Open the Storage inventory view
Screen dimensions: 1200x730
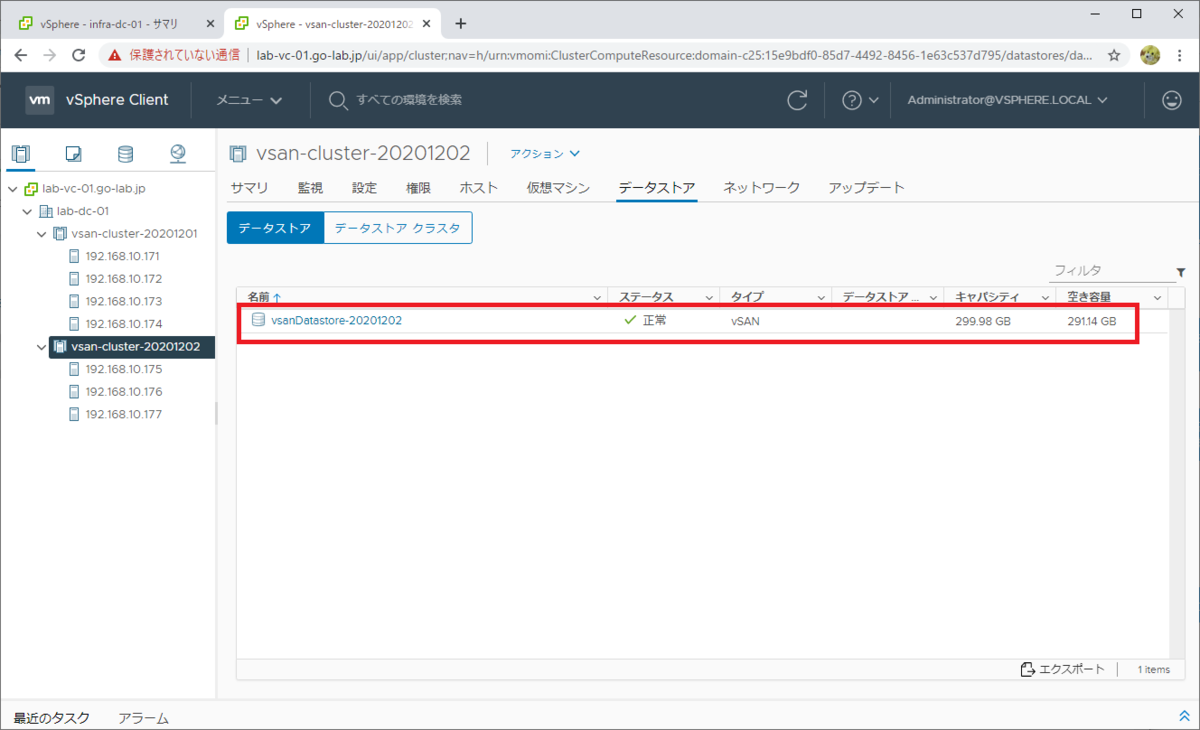[x=125, y=154]
